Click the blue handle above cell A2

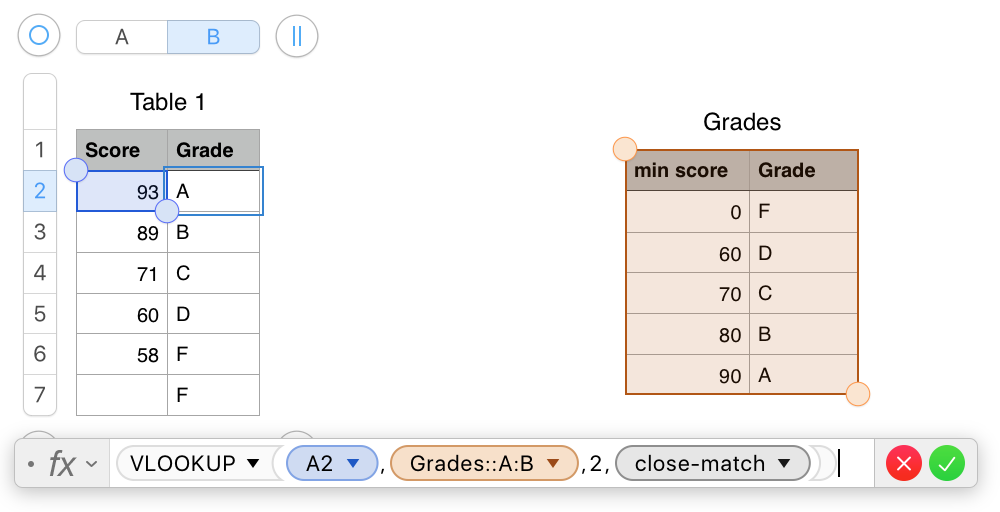click(x=77, y=170)
